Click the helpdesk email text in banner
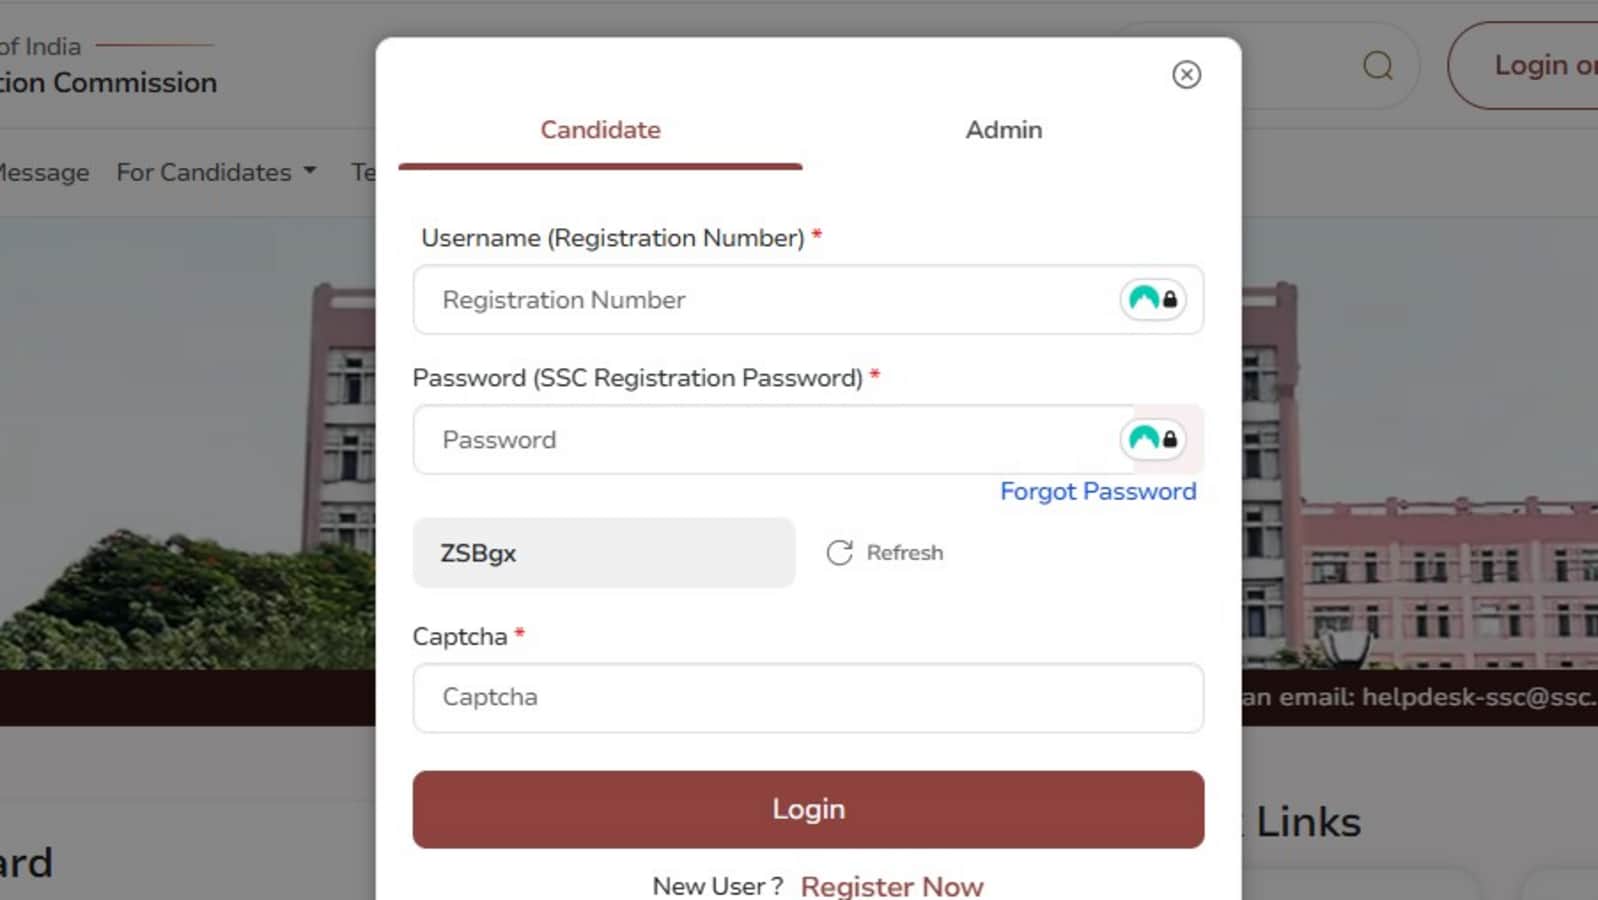 (x=1420, y=697)
